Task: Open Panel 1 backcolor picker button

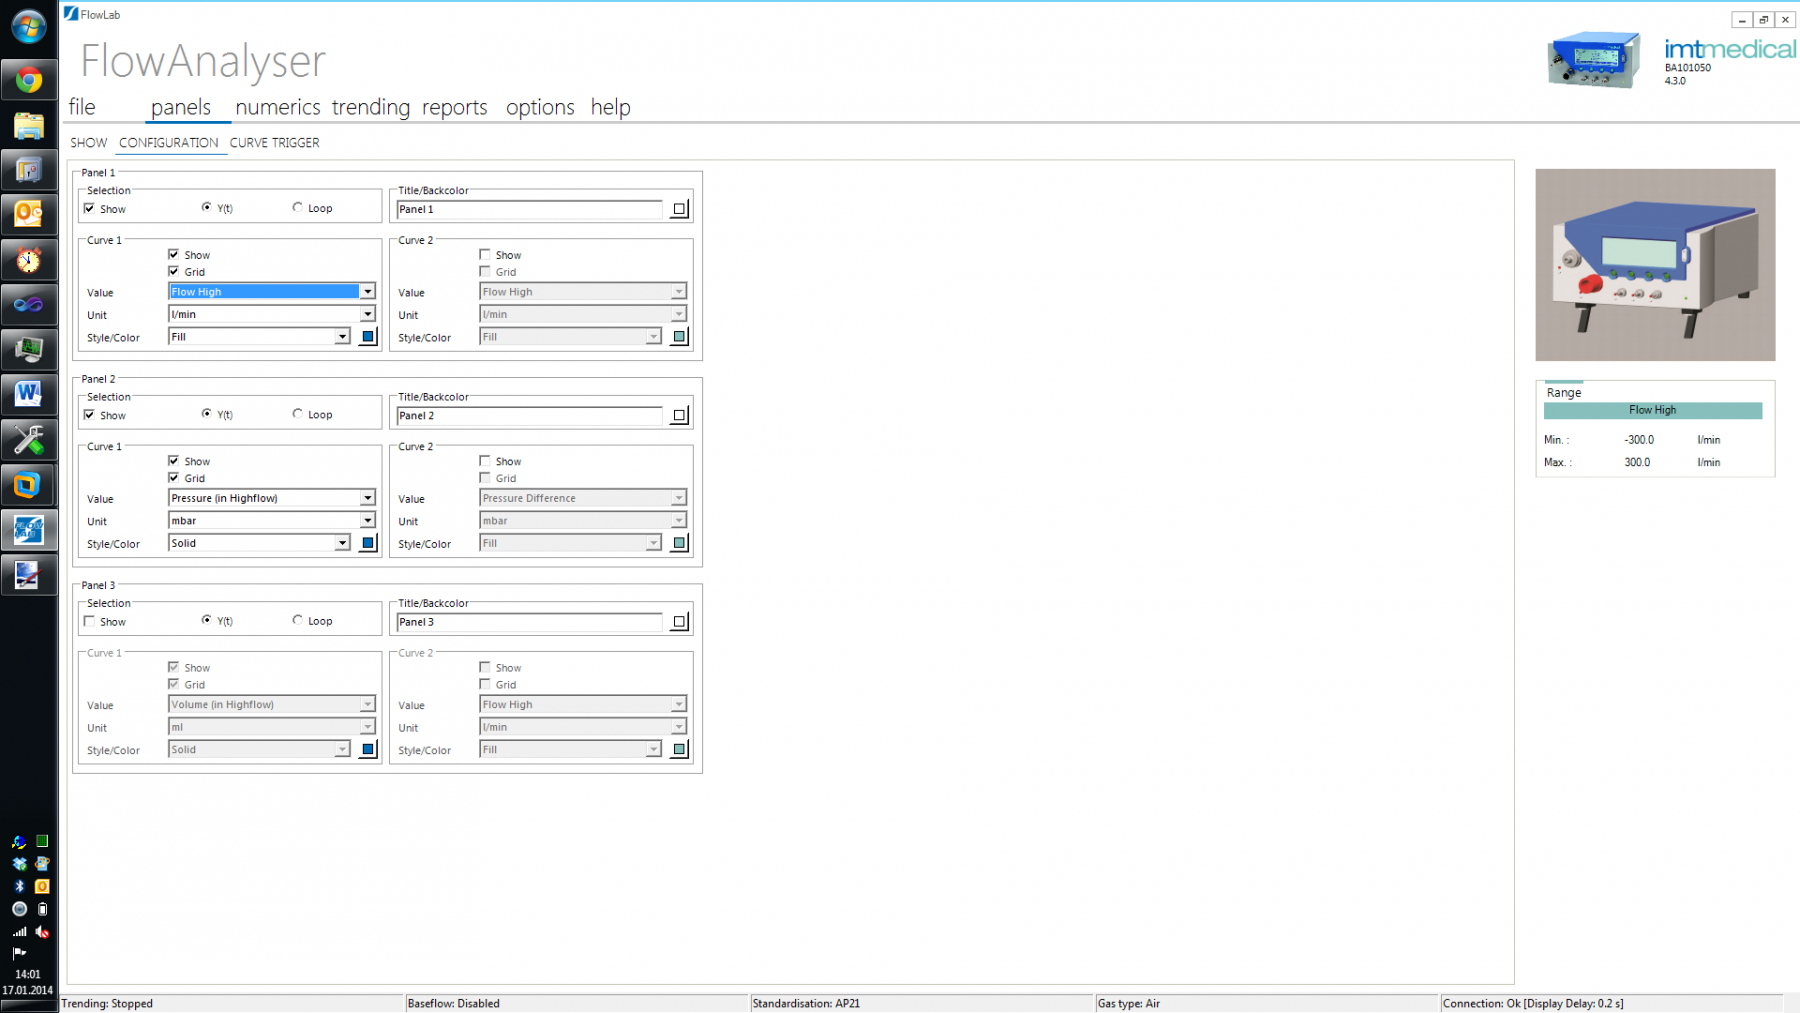Action: (x=679, y=209)
